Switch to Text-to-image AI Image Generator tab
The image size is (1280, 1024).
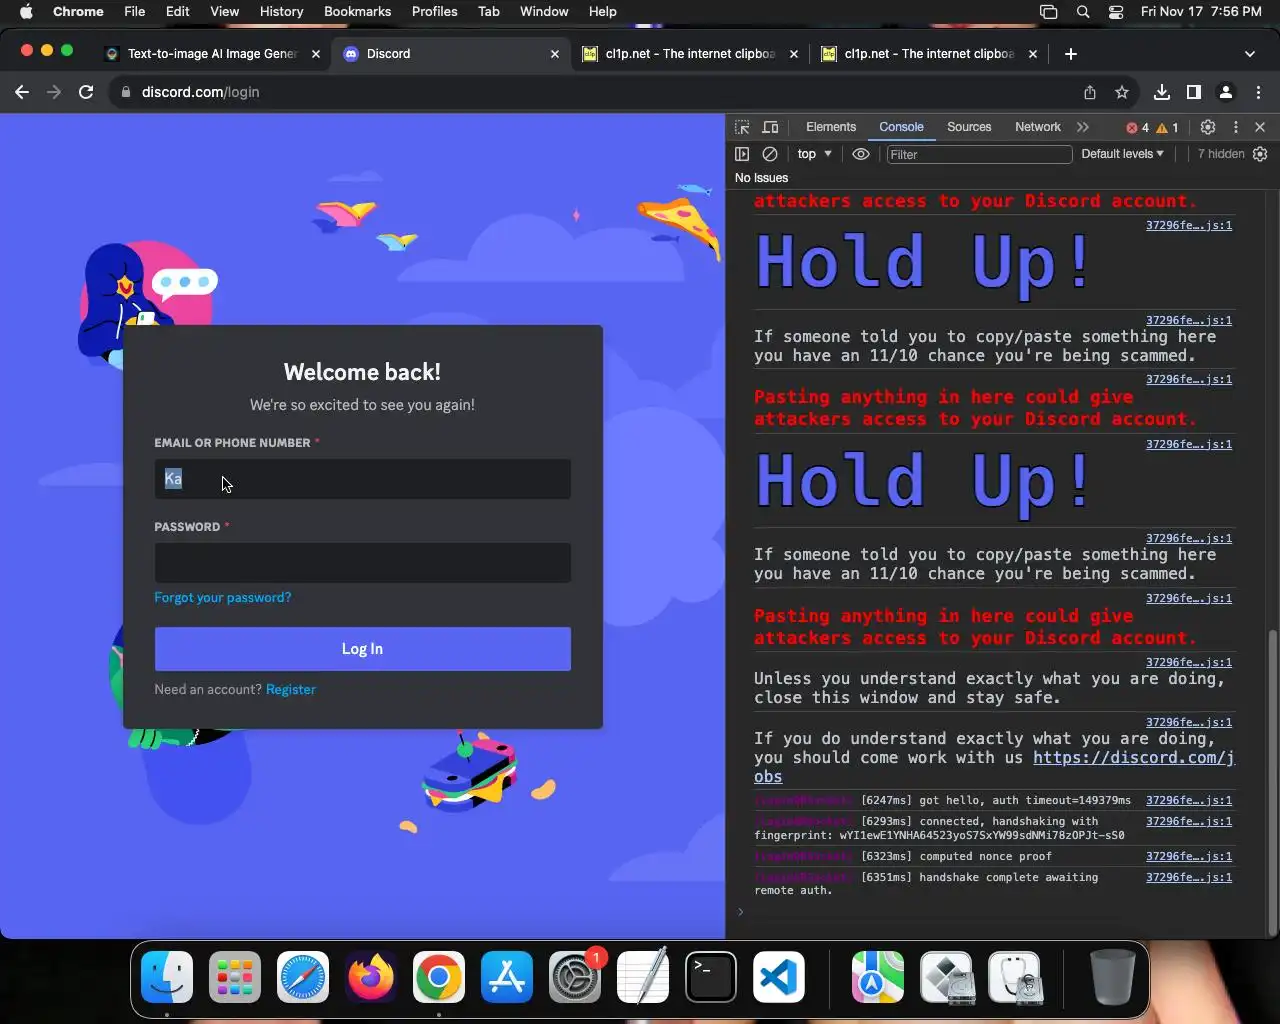coord(212,54)
